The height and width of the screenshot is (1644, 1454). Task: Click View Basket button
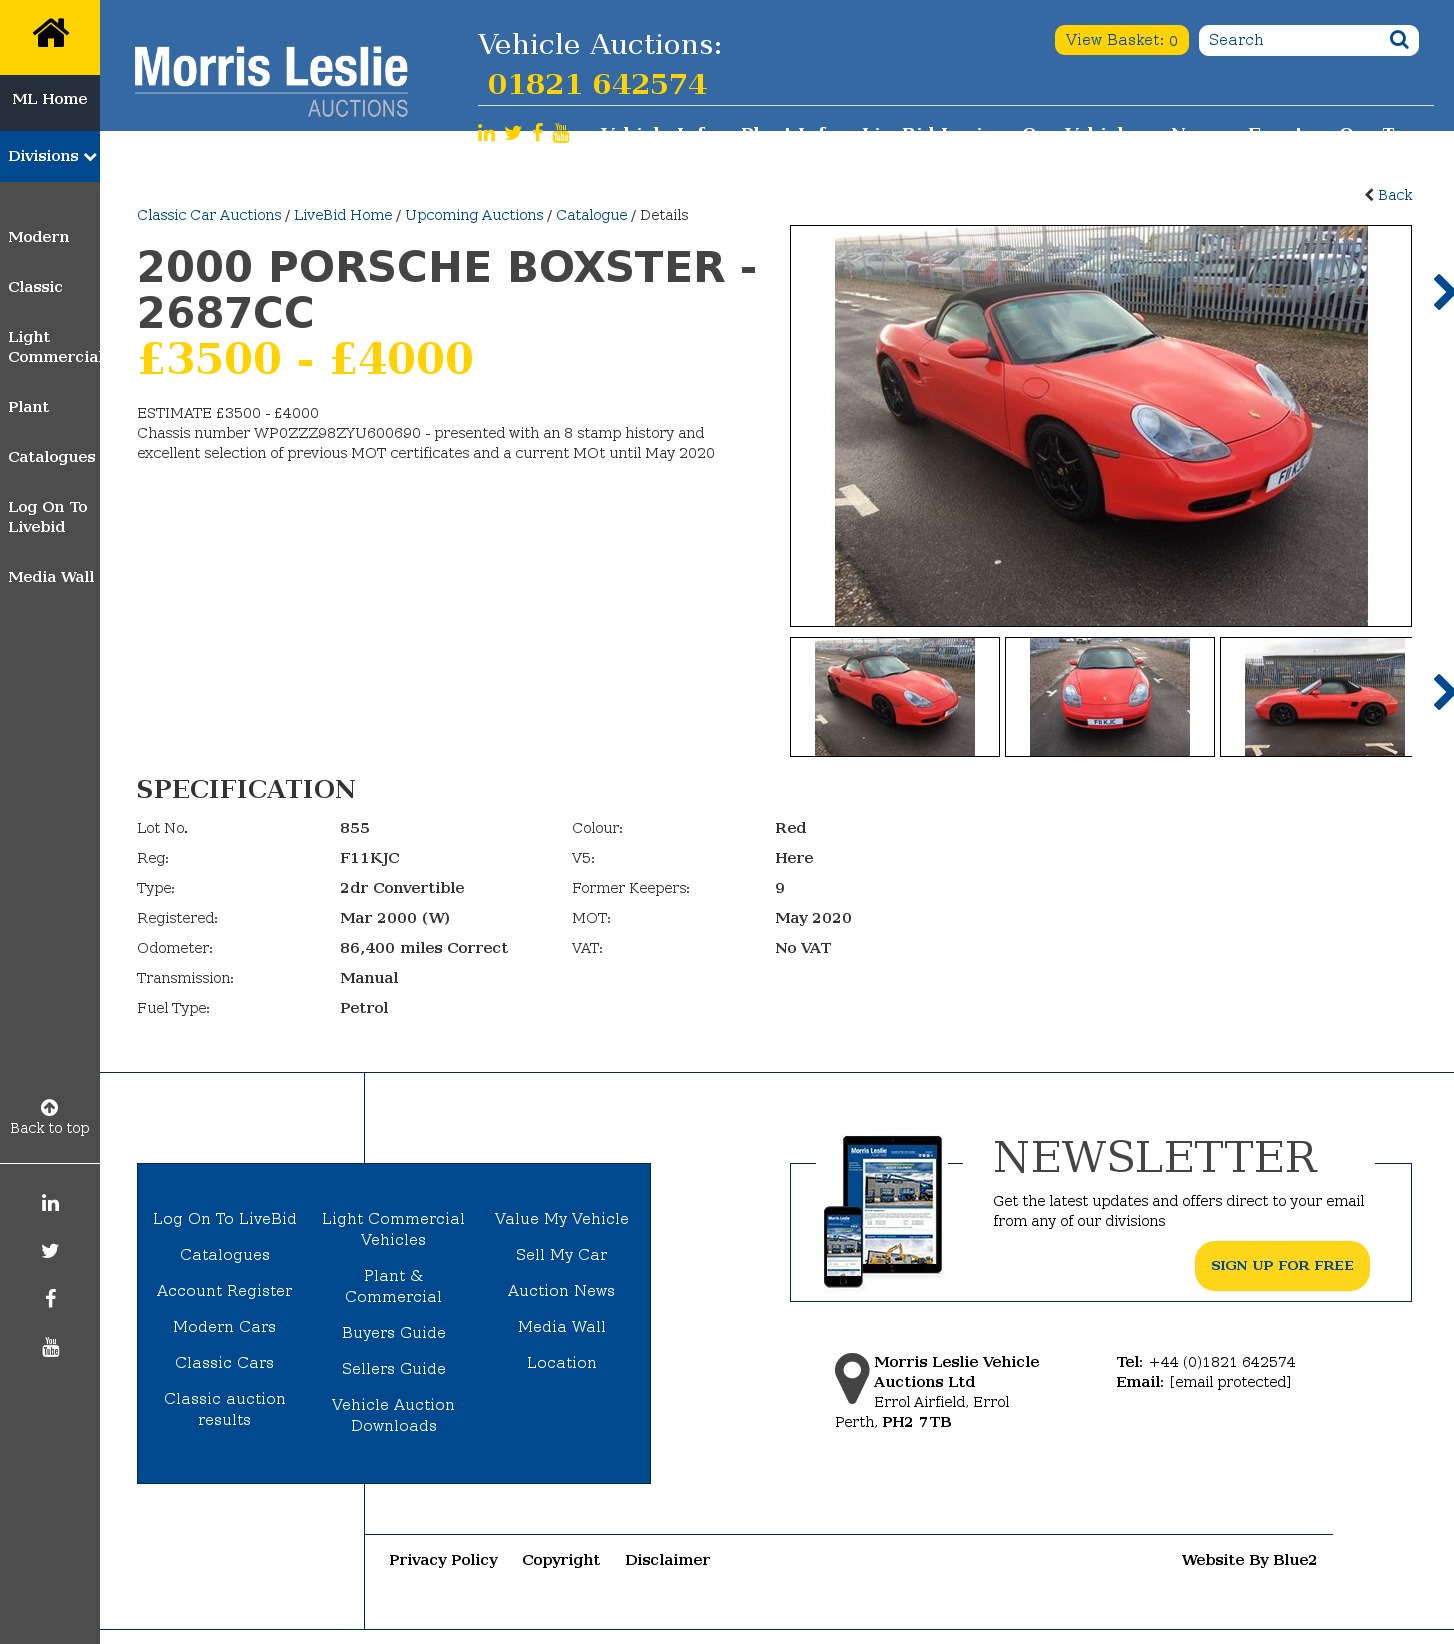point(1121,40)
